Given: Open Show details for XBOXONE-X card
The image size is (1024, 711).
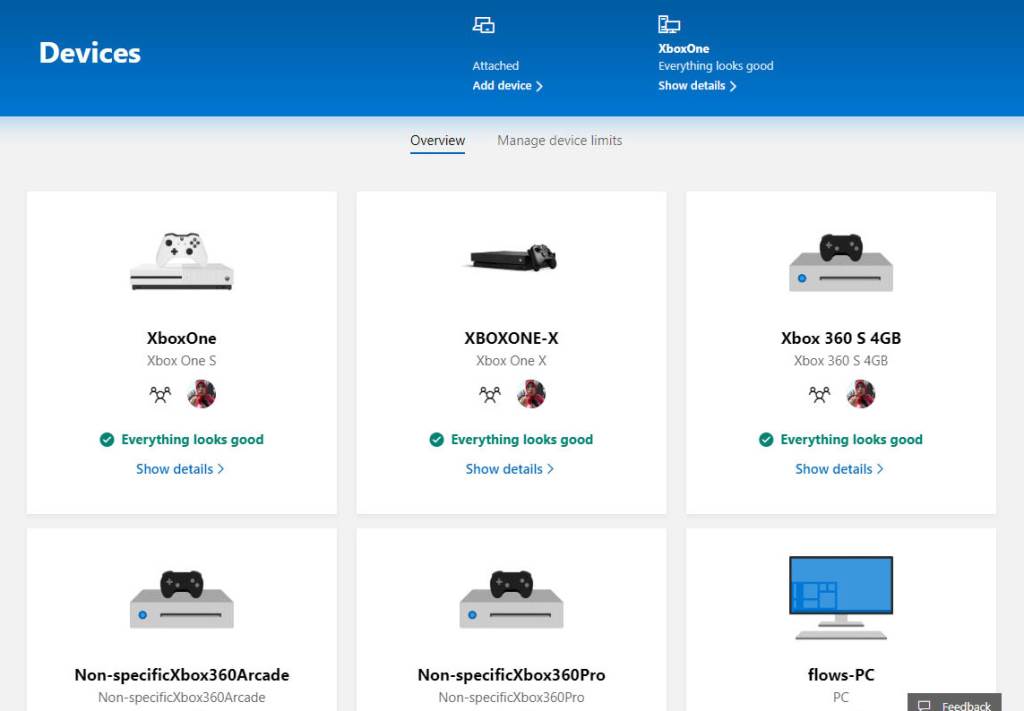Looking at the screenshot, I should pyautogui.click(x=509, y=469).
